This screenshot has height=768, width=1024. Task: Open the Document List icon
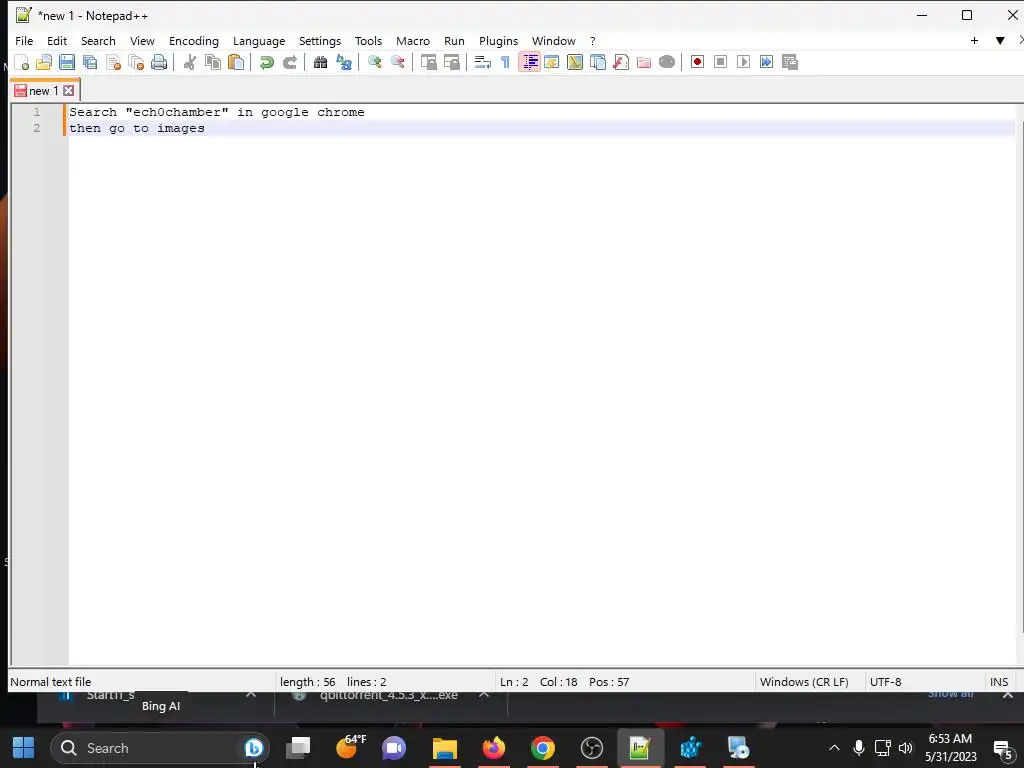[598, 62]
